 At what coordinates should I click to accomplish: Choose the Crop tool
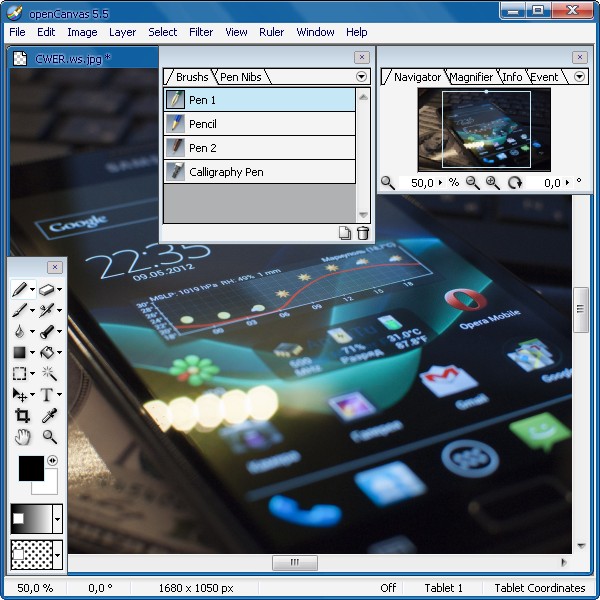21,416
